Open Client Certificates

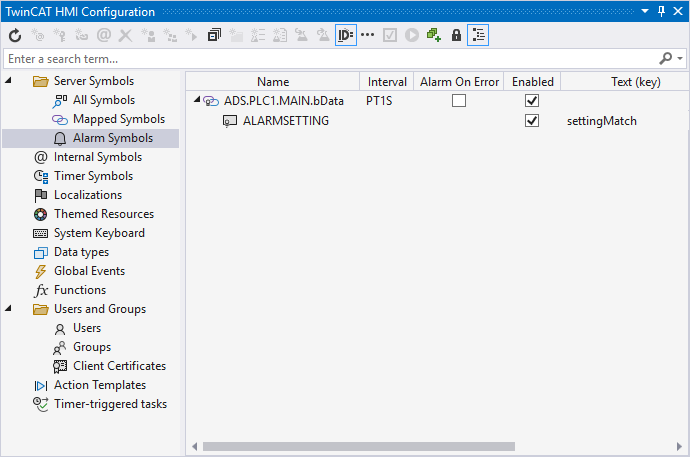click(119, 366)
